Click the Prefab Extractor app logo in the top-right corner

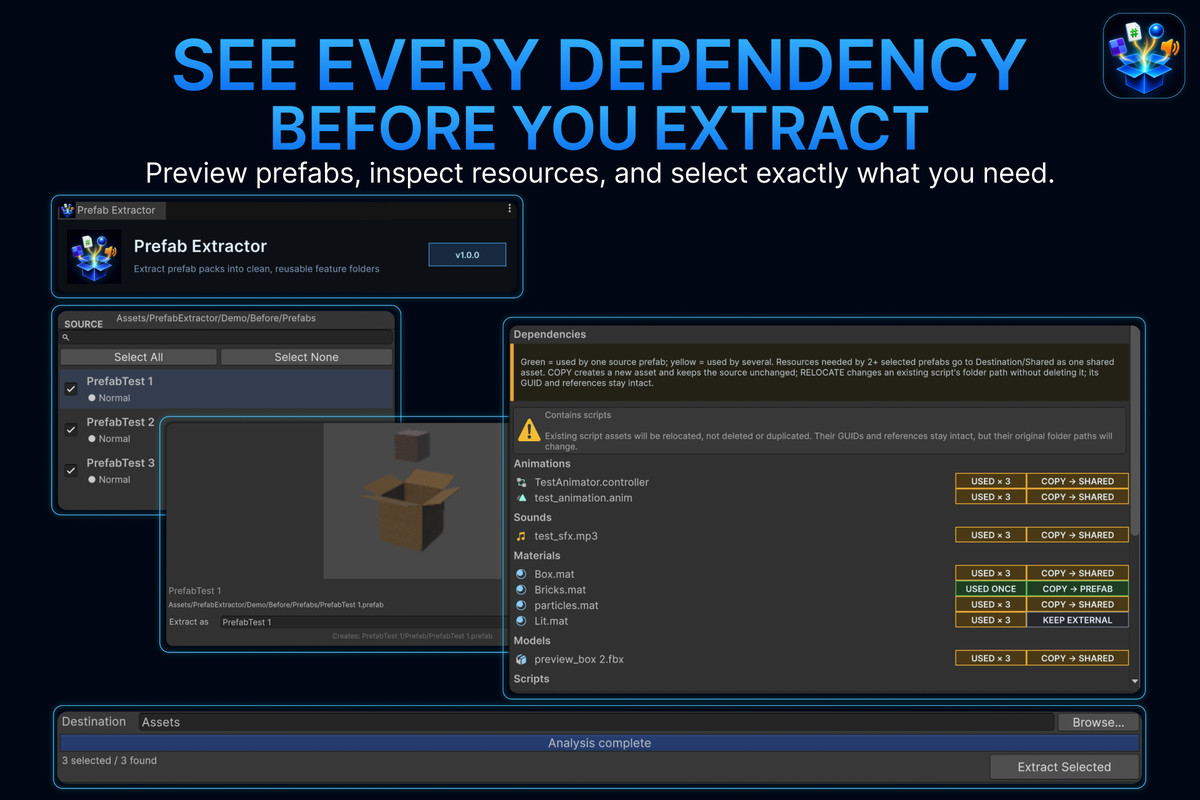pos(1144,56)
